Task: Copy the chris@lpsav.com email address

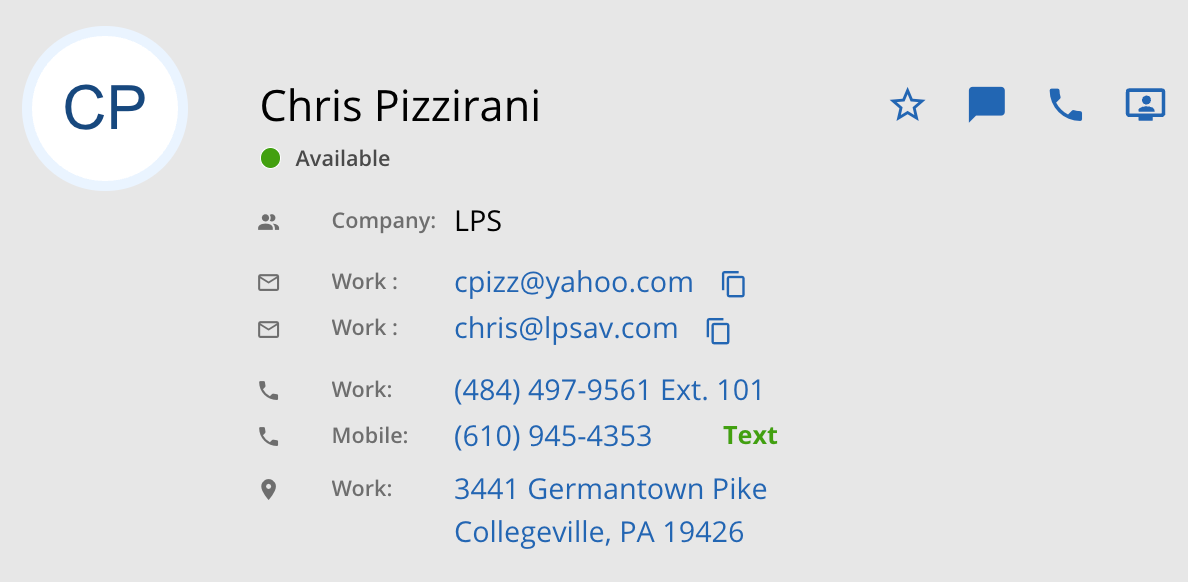Action: [718, 330]
